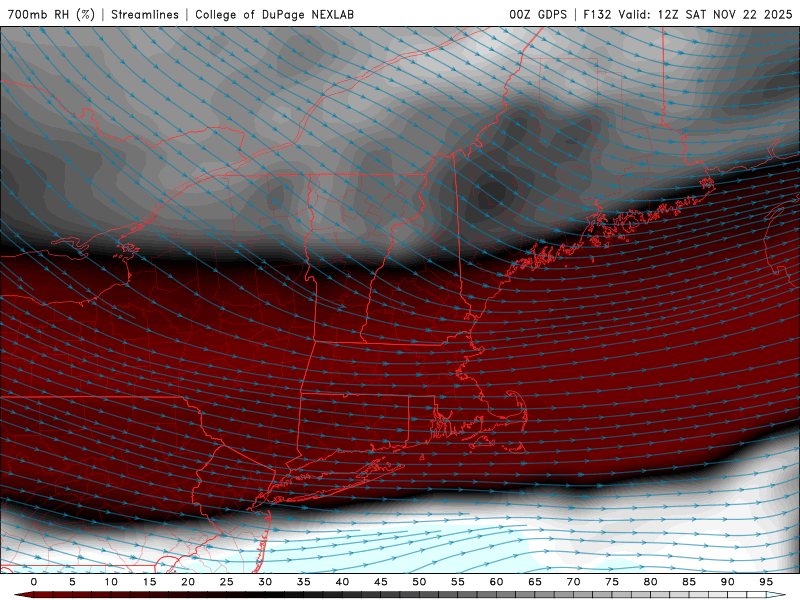Viewport: 800px width, 600px height.
Task: Click the '15' colorbar scale label
Action: pos(149,582)
